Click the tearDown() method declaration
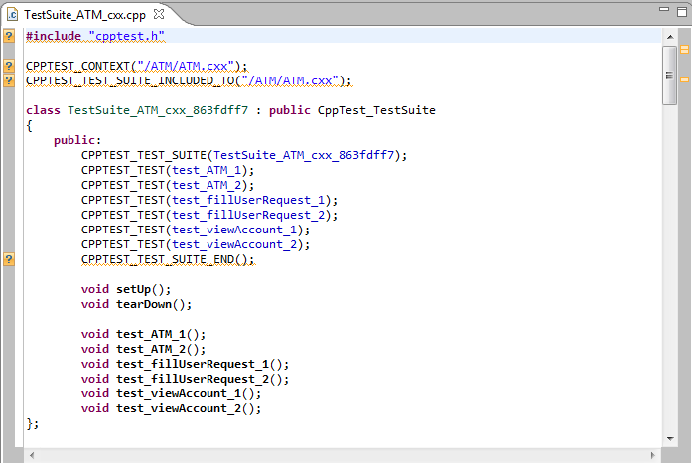This screenshot has width=692, height=463. (x=136, y=305)
